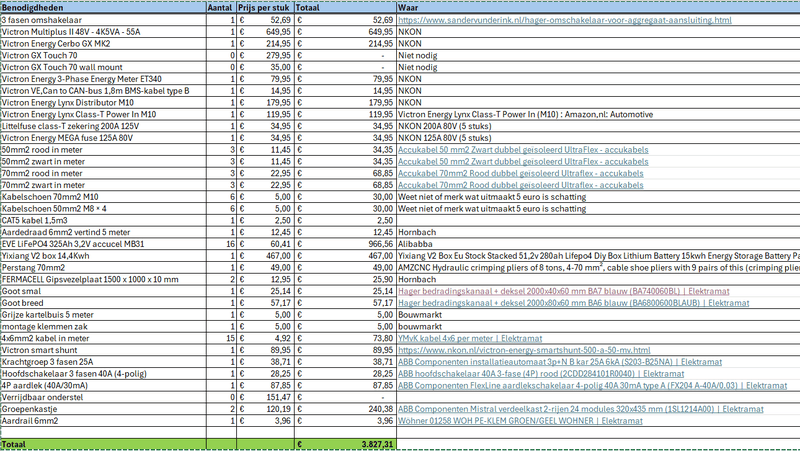The height and width of the screenshot is (451, 800).
Task: Select cell 'Victron VE,Can to CAN-bus 1,8m BMS-kabel type B'
Action: (104, 90)
